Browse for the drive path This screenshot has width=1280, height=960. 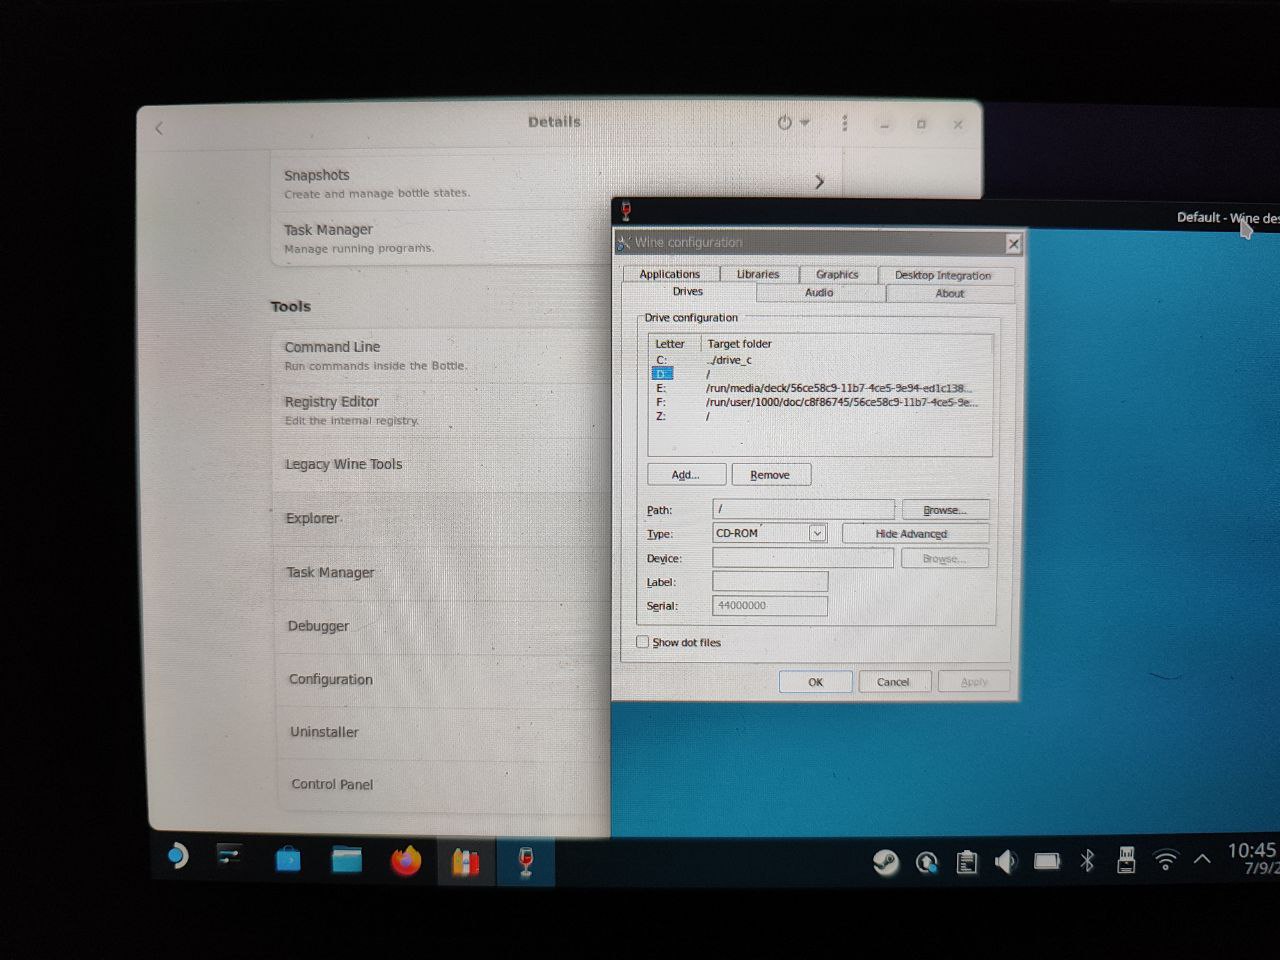point(945,510)
